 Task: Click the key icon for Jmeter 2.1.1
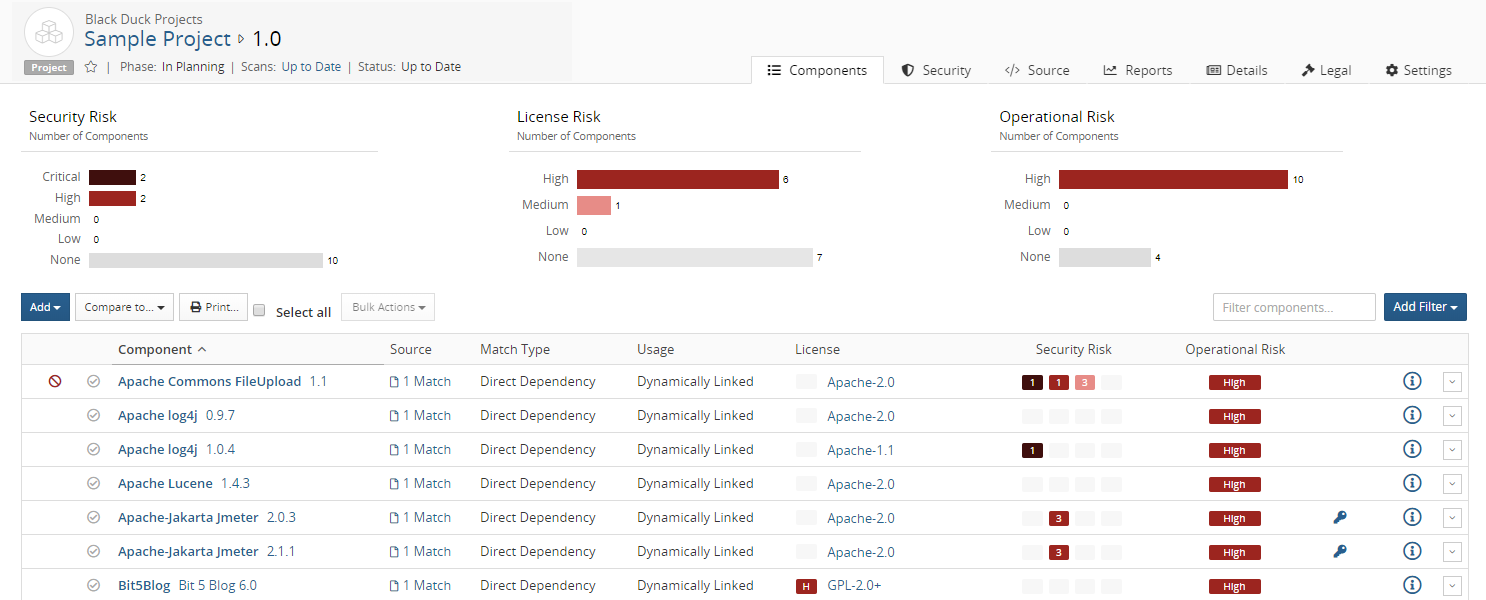(x=1340, y=551)
